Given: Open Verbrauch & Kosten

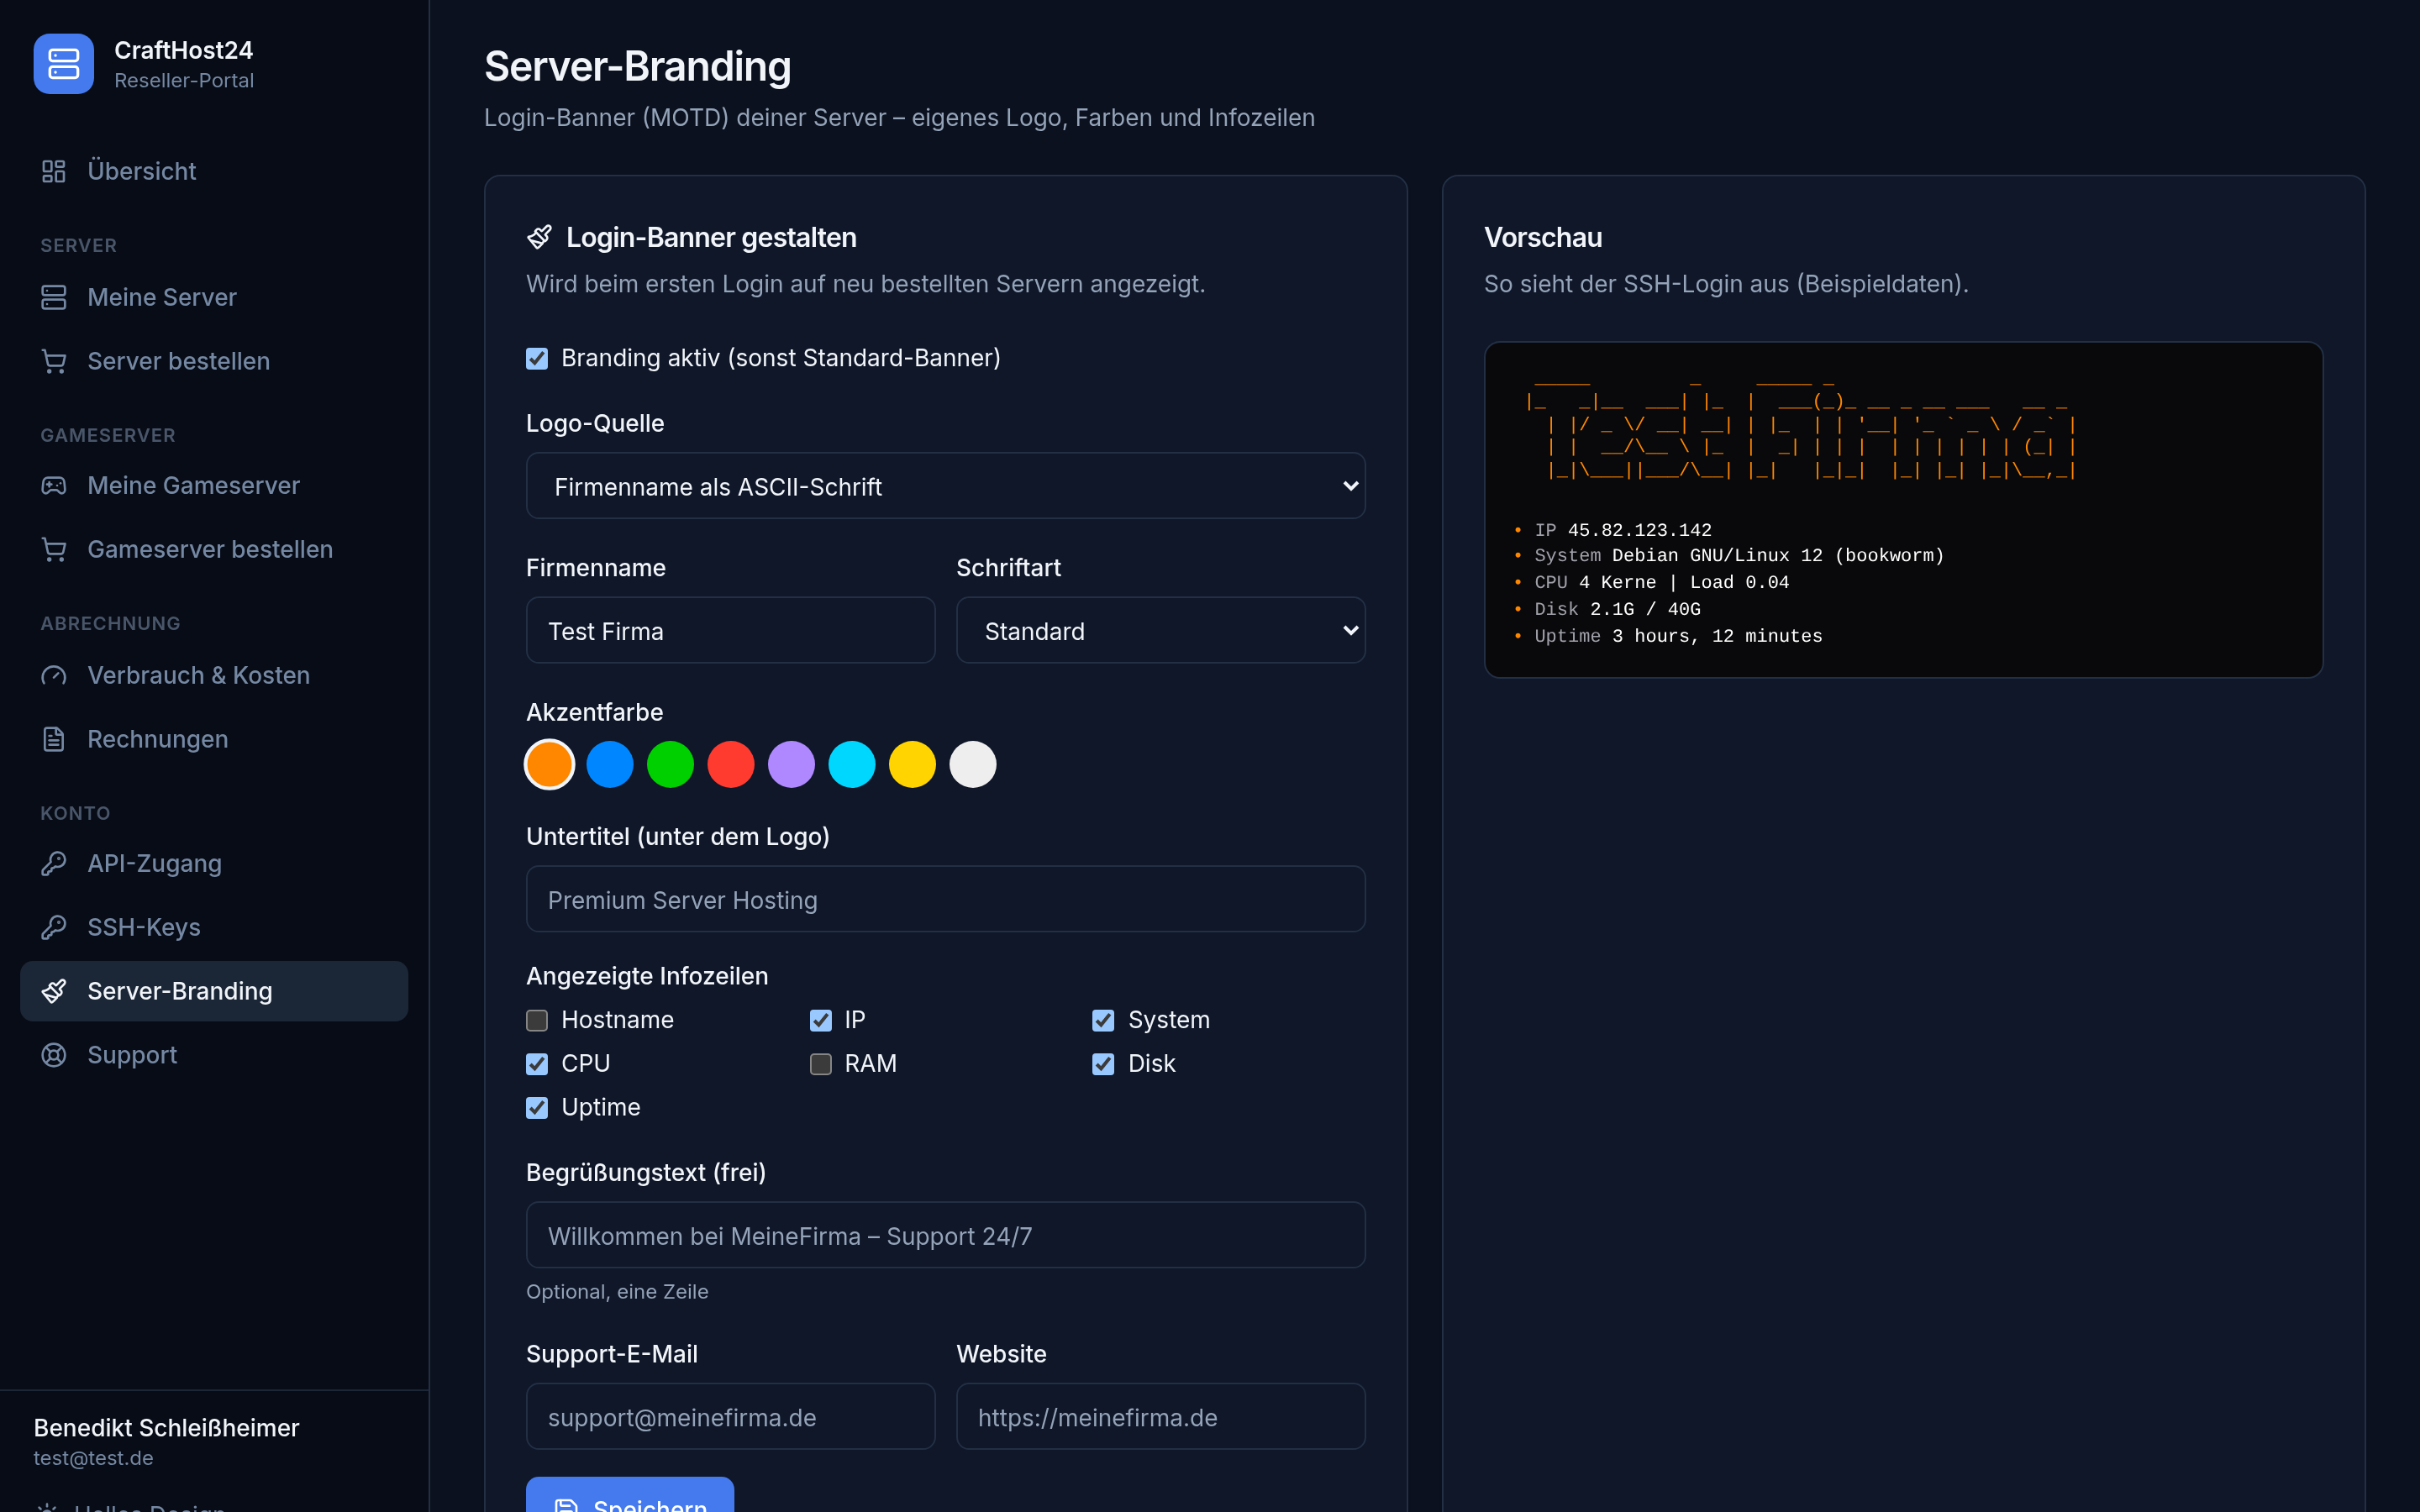Looking at the screenshot, I should click(x=214, y=675).
